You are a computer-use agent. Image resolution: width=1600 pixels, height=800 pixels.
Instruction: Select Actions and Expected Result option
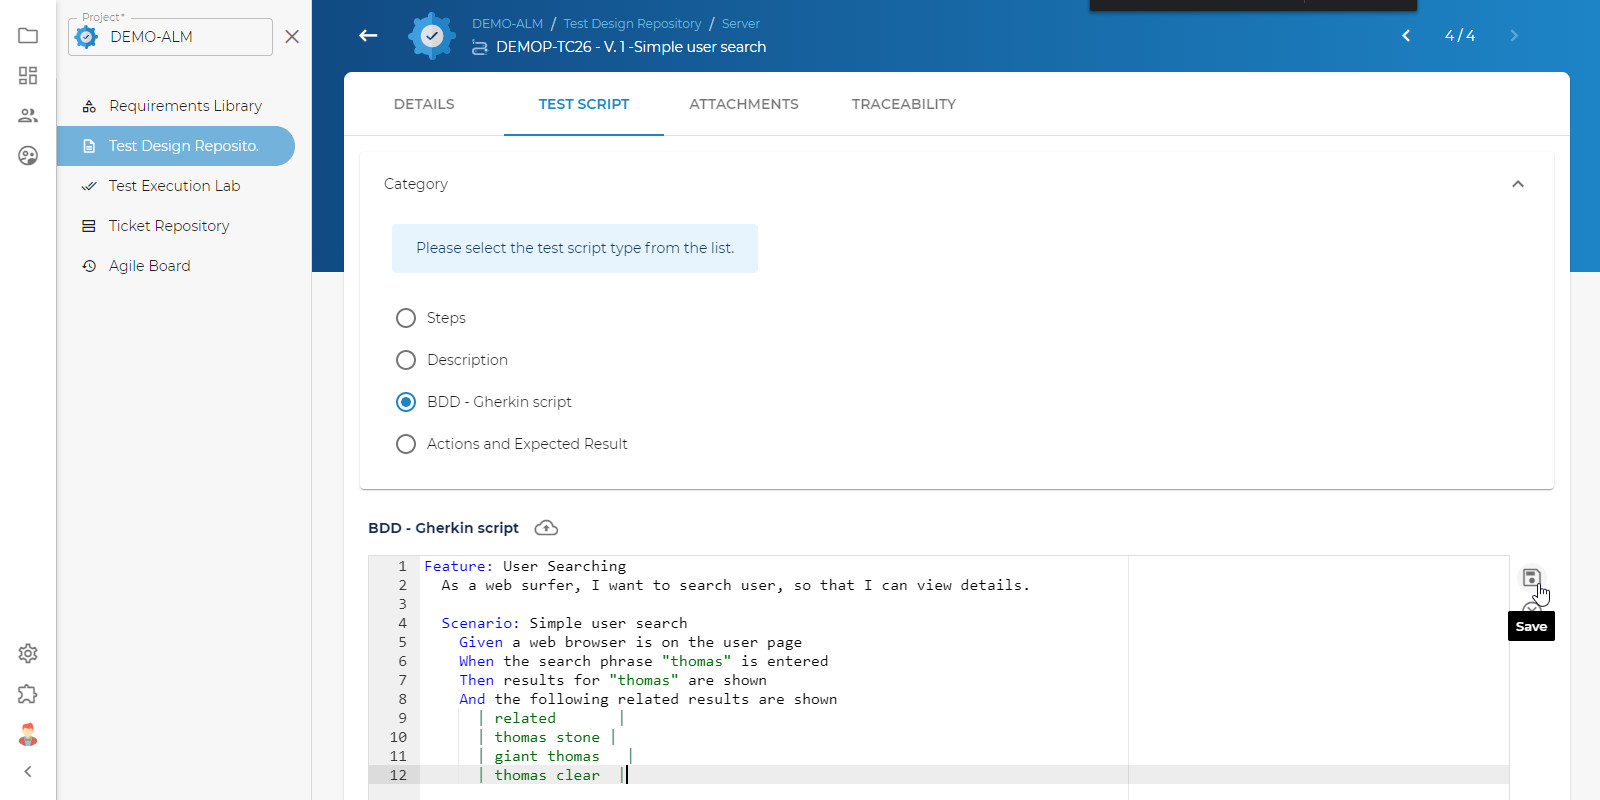(406, 444)
